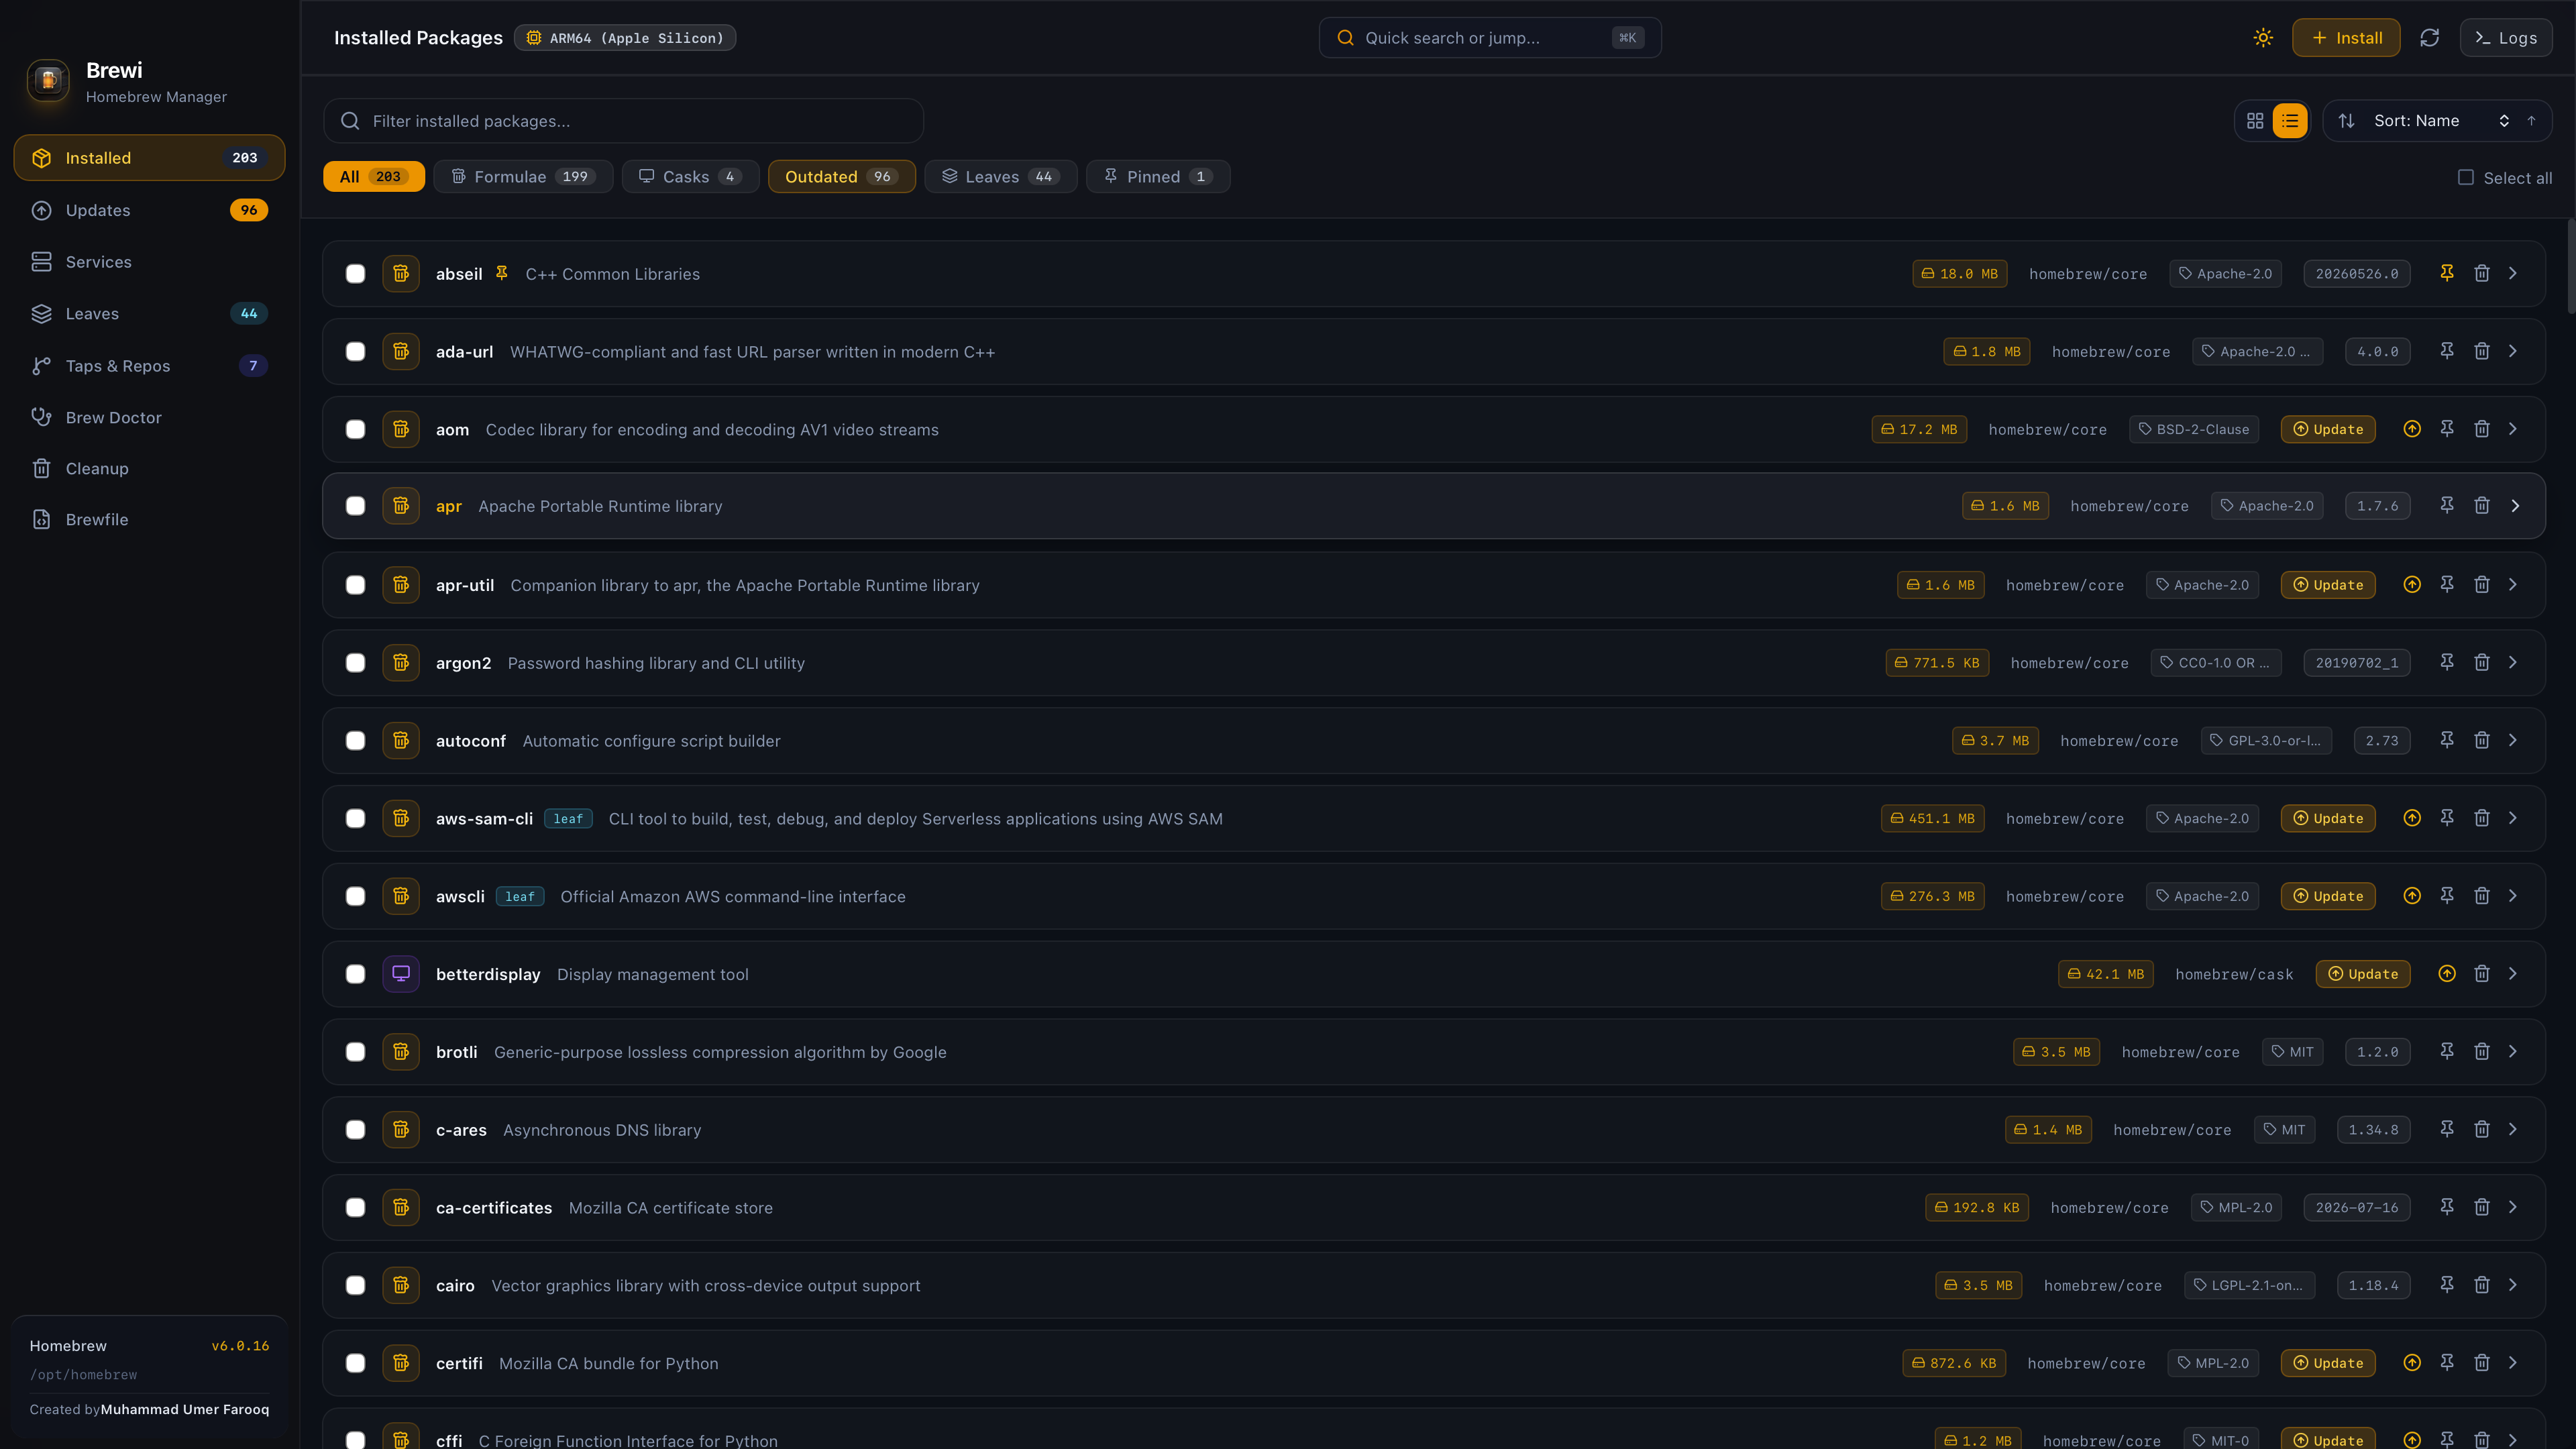The width and height of the screenshot is (2576, 1449).
Task: Click upgrade arrow icon for certifi
Action: (2412, 1363)
